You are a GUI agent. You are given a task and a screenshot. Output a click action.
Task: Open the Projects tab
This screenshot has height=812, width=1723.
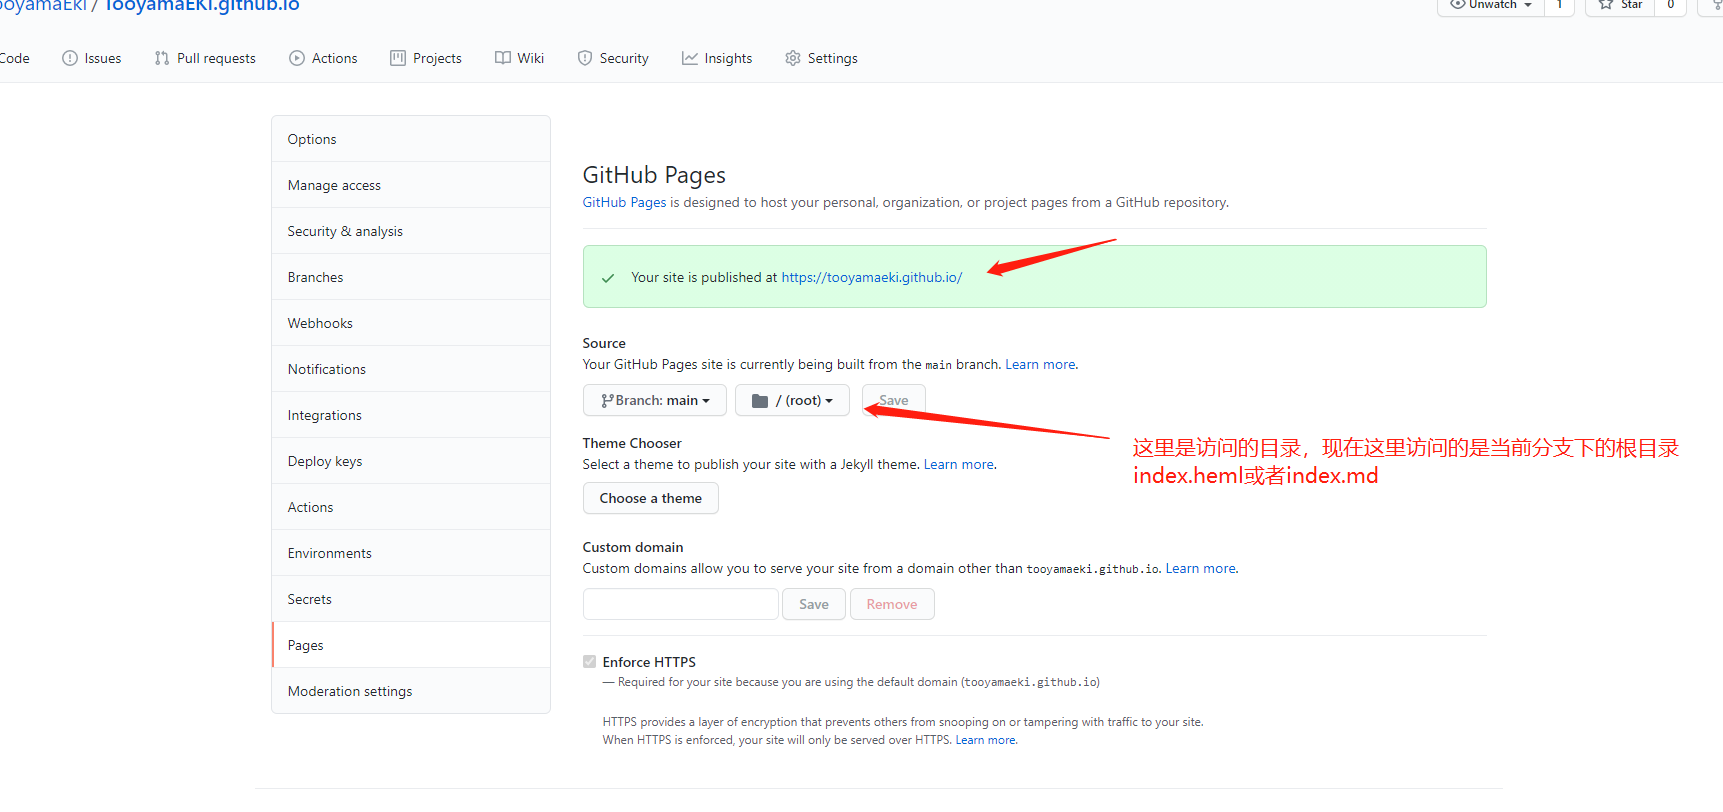pos(426,58)
